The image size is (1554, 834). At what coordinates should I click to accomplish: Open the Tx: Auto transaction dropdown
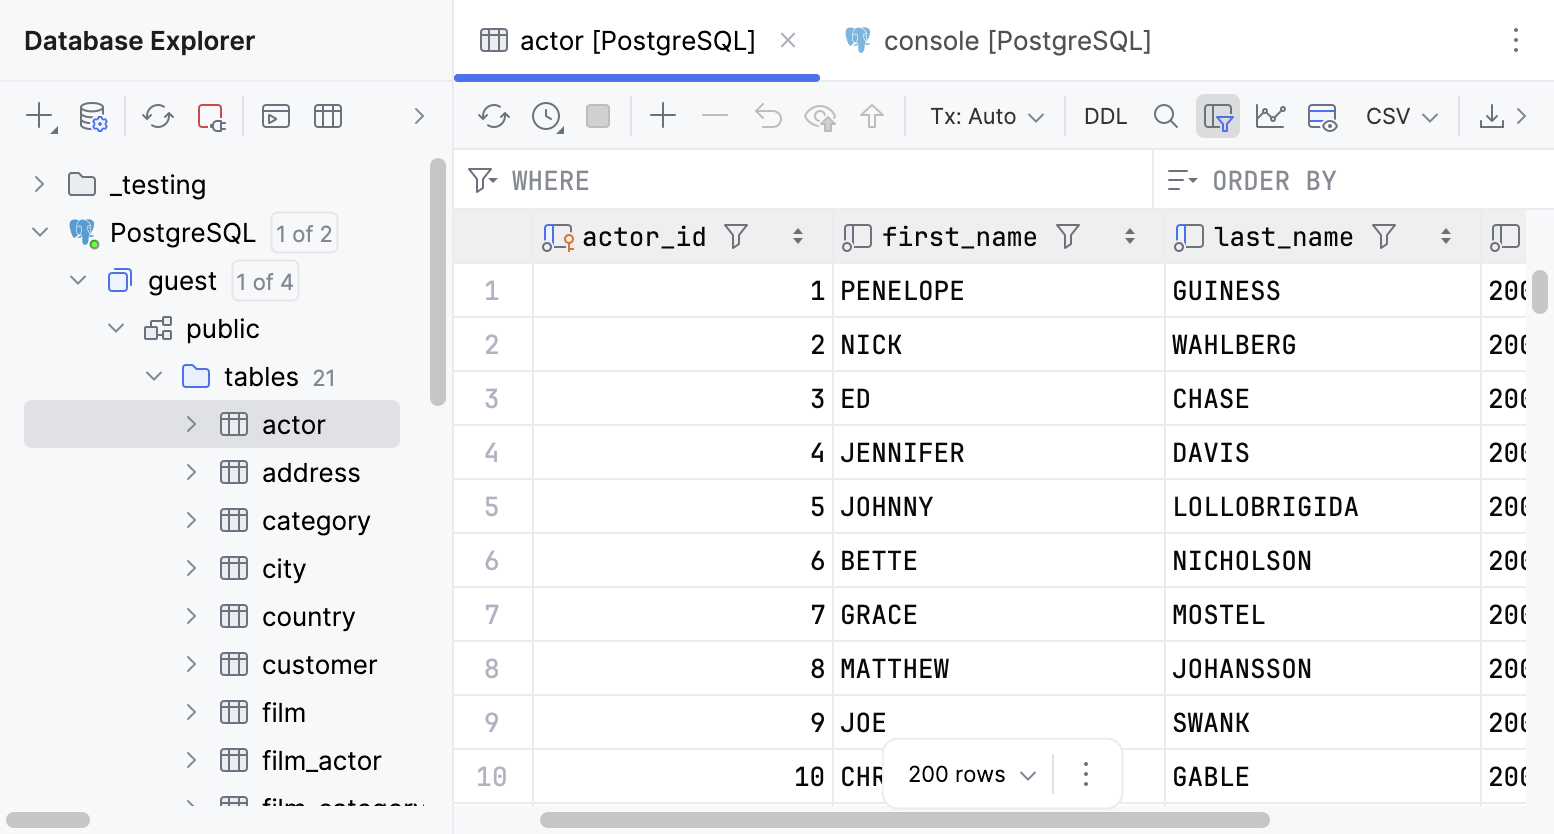pos(985,116)
